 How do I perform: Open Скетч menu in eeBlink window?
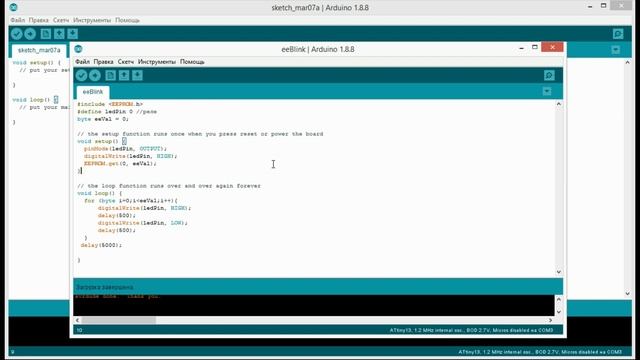(x=126, y=62)
